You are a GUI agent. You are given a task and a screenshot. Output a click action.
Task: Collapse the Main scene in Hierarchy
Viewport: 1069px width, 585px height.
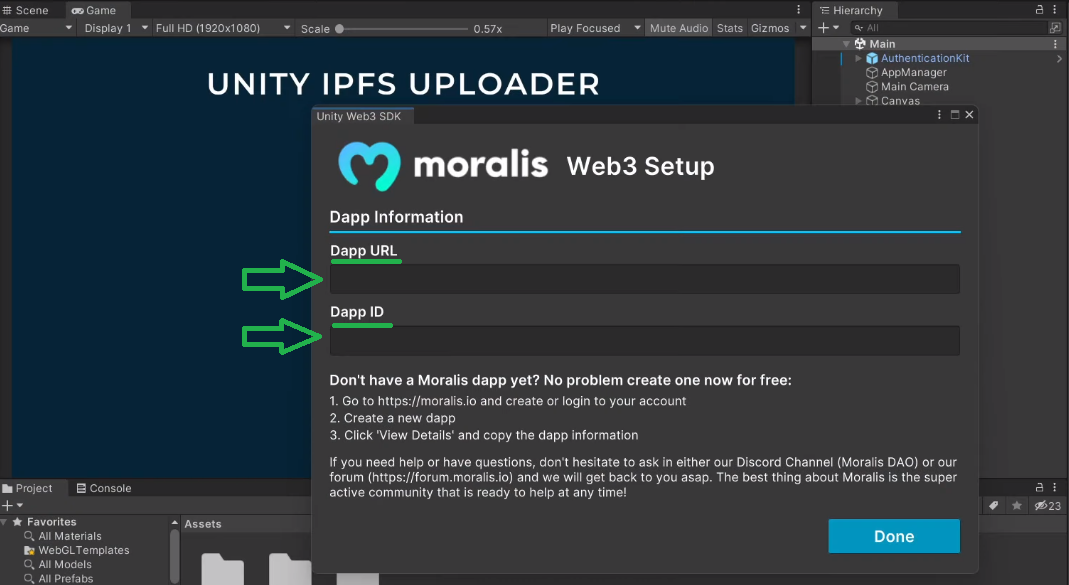(x=845, y=44)
